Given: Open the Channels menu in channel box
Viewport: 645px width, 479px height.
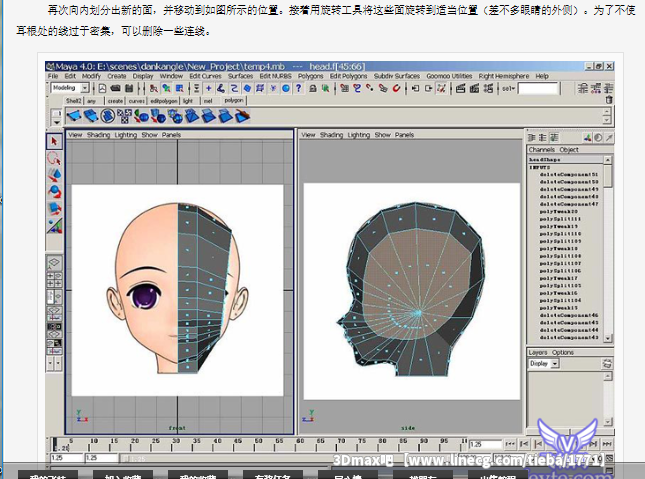Looking at the screenshot, I should pyautogui.click(x=542, y=150).
